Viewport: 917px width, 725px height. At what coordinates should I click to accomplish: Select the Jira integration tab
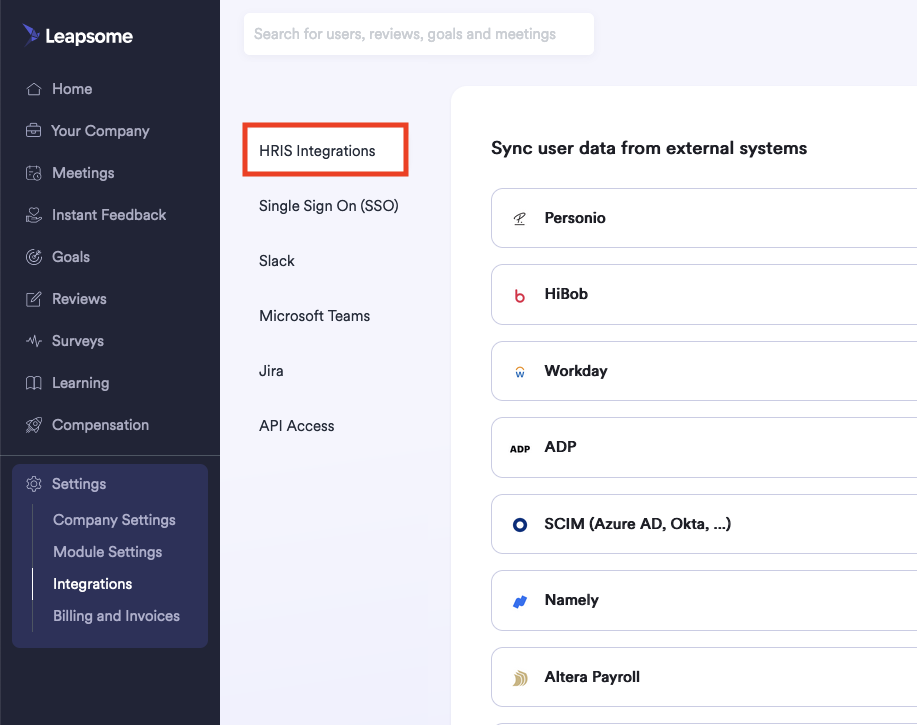coord(270,370)
